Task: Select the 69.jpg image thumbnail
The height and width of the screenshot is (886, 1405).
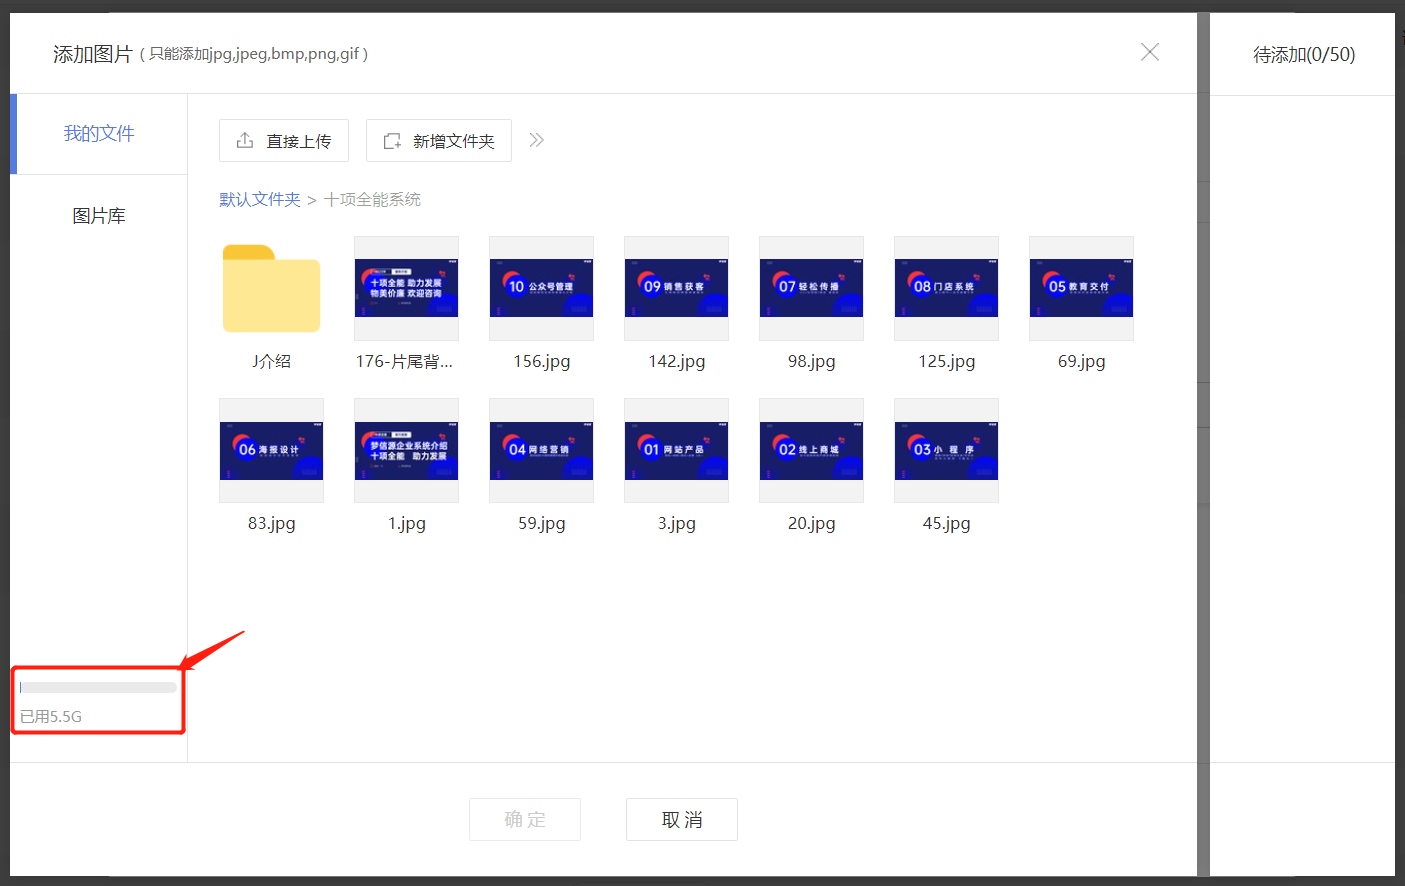Action: click(x=1081, y=289)
